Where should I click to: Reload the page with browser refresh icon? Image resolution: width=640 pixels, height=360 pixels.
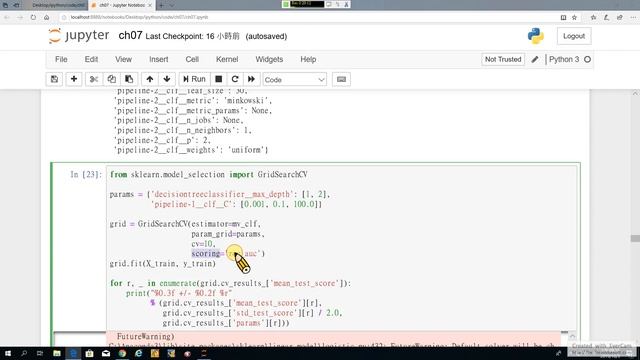click(33, 17)
